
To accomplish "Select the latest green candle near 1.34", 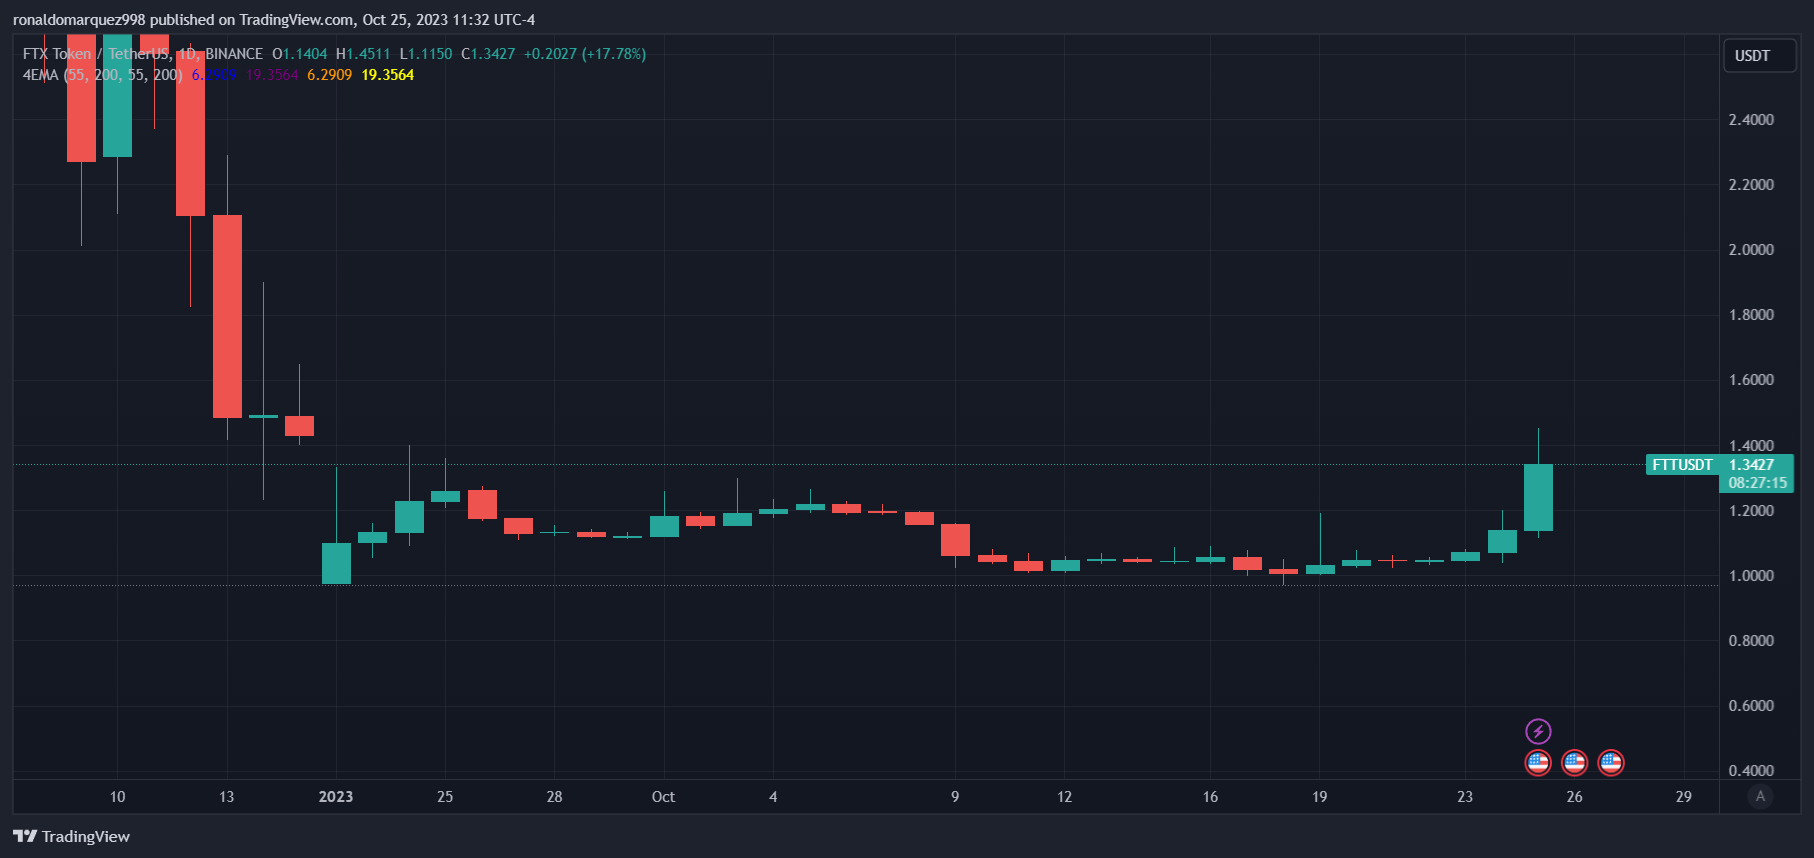I will pos(1538,497).
